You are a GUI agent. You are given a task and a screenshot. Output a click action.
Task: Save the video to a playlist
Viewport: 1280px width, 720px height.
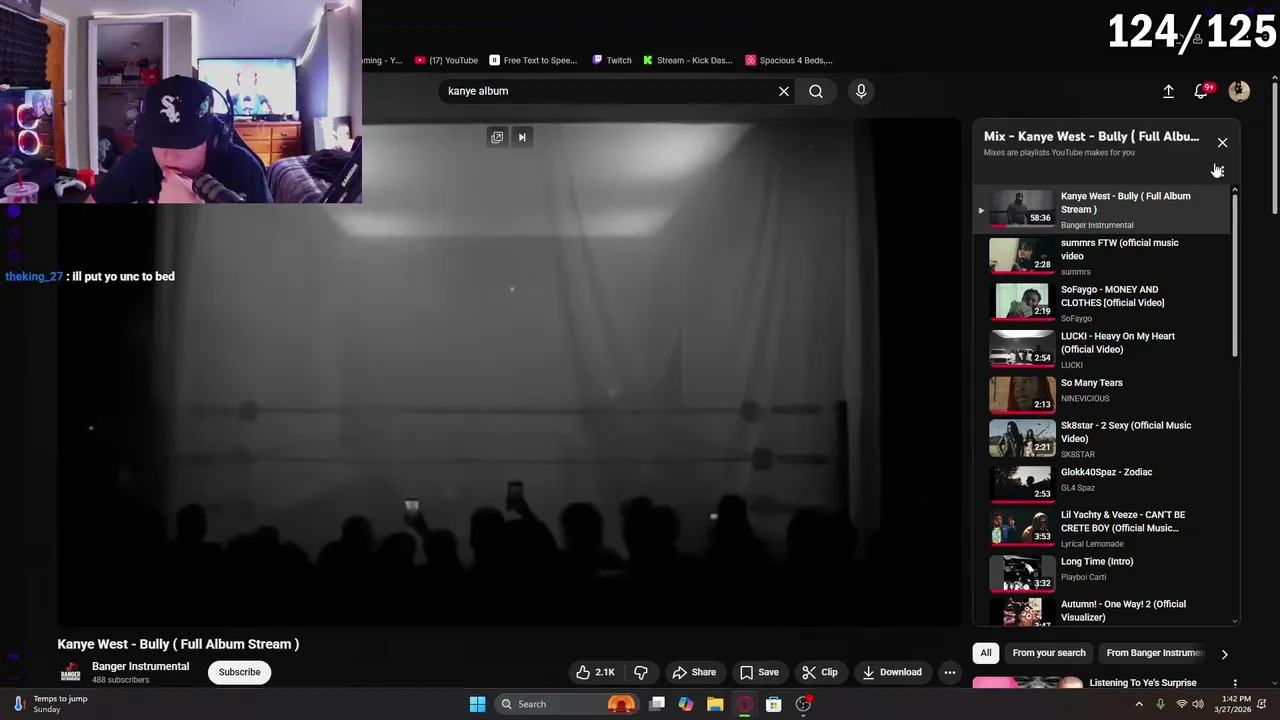pos(759,672)
